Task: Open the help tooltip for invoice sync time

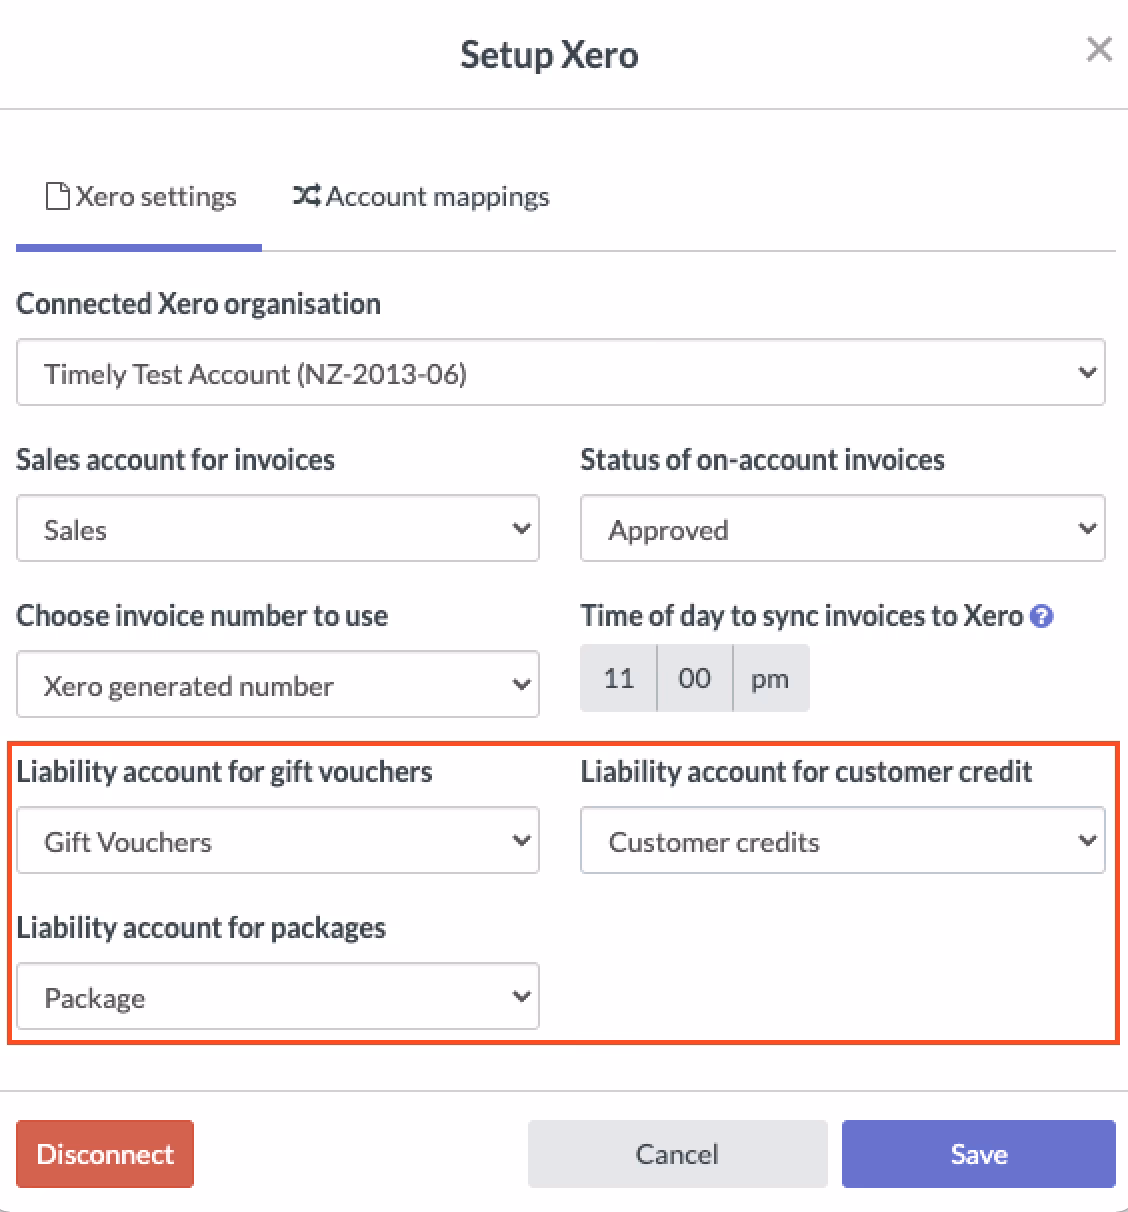Action: point(1042,617)
